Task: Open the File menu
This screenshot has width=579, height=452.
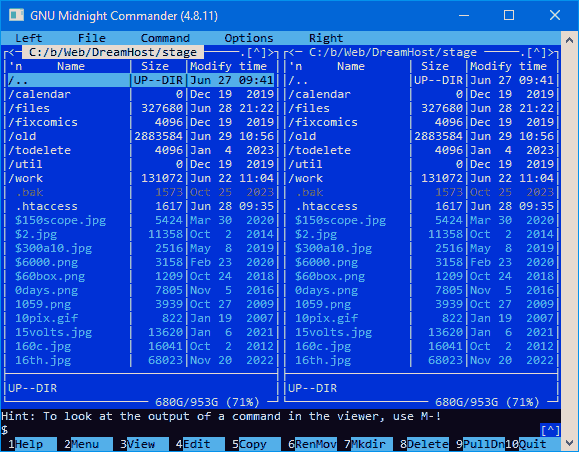Action: tap(92, 38)
